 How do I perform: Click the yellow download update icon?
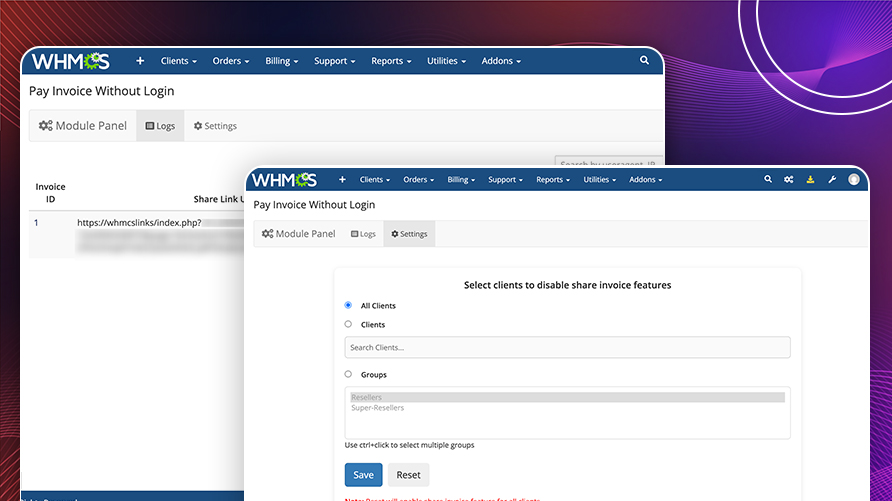(x=810, y=180)
